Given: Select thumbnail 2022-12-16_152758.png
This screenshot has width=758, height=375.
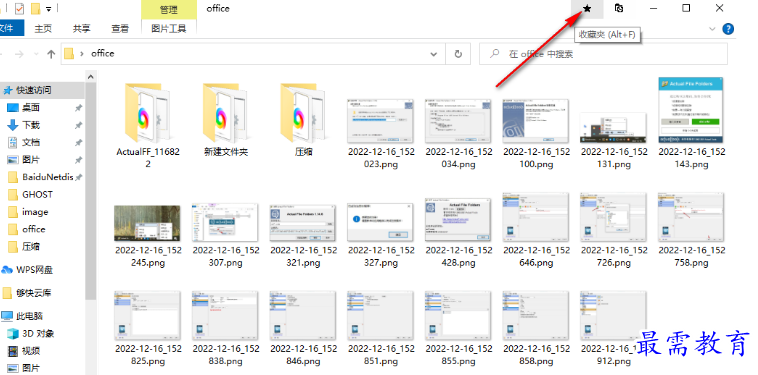Looking at the screenshot, I should pos(692,230).
